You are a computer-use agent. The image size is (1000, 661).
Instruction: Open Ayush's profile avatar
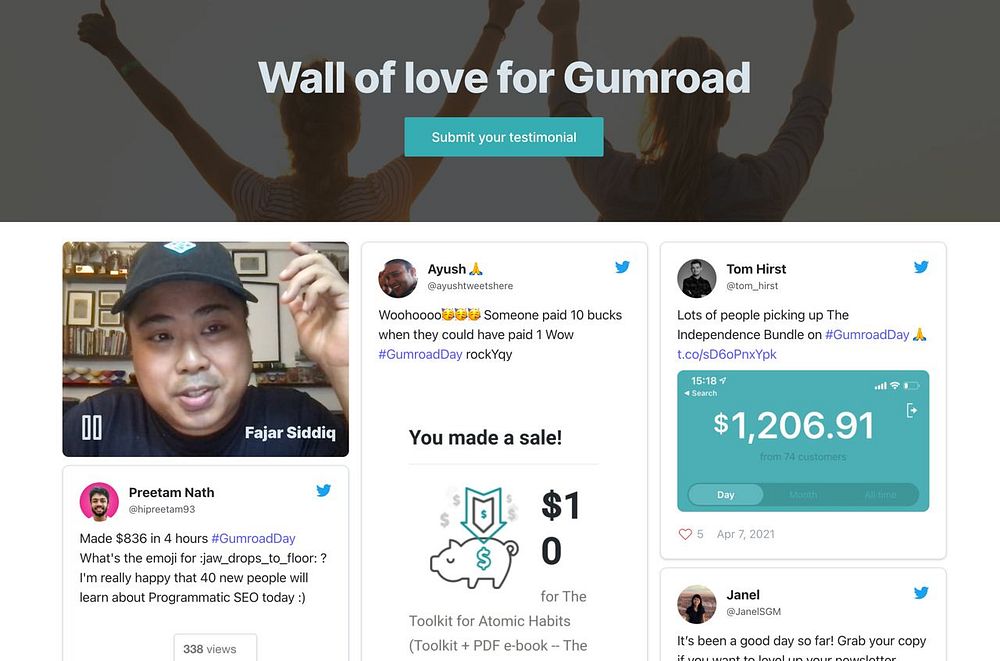point(398,278)
